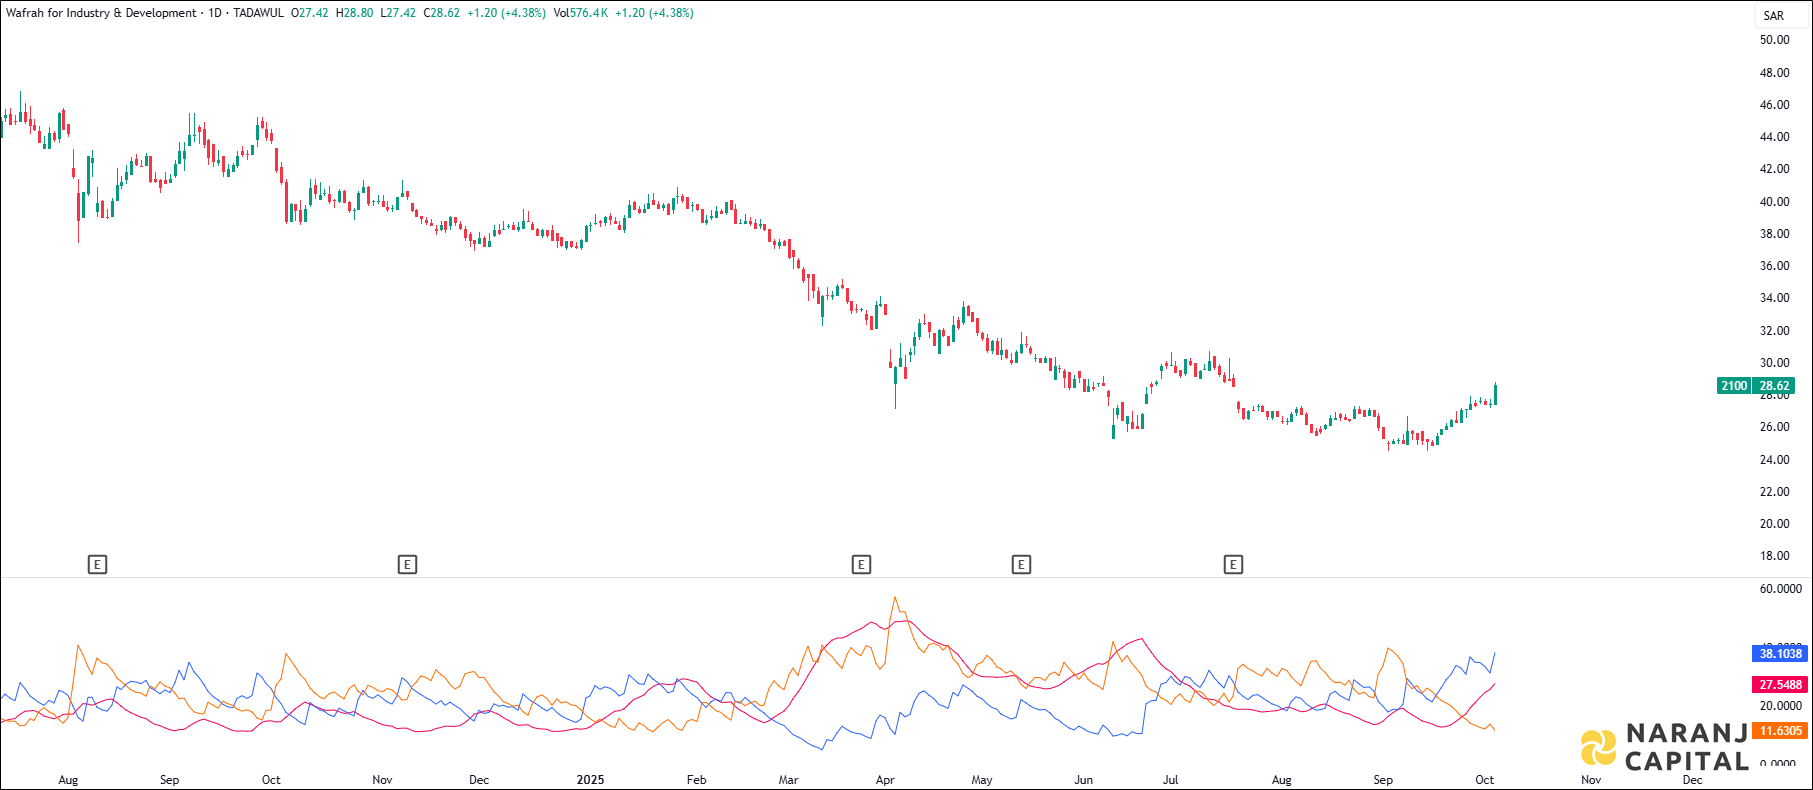Open the earnings marker near November 2024
The width and height of the screenshot is (1813, 790).
point(407,565)
